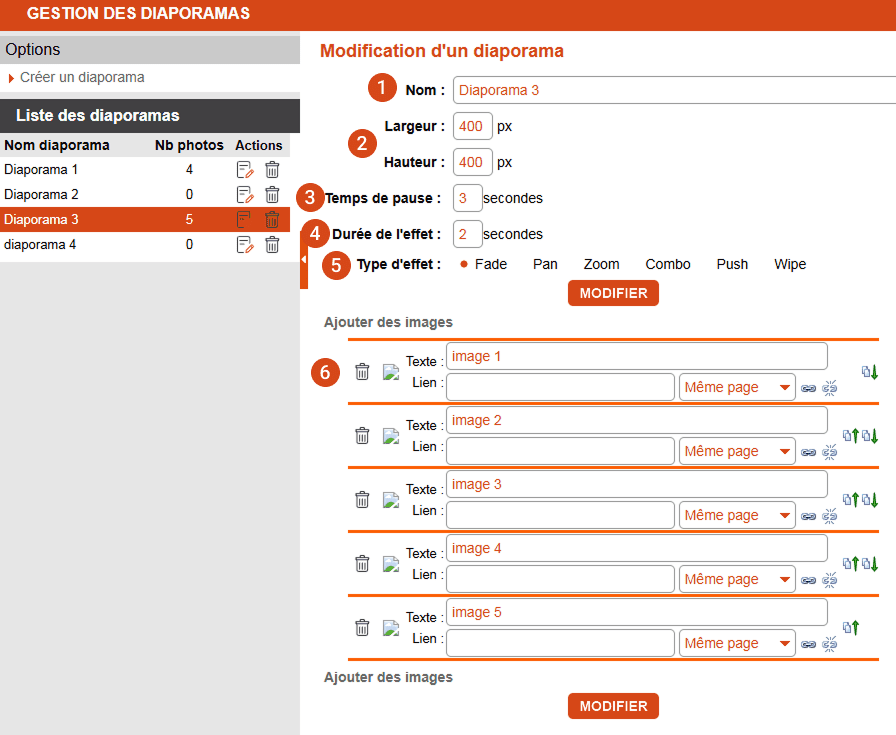Select the Wipe effect type
This screenshot has width=896, height=735.
789,265
